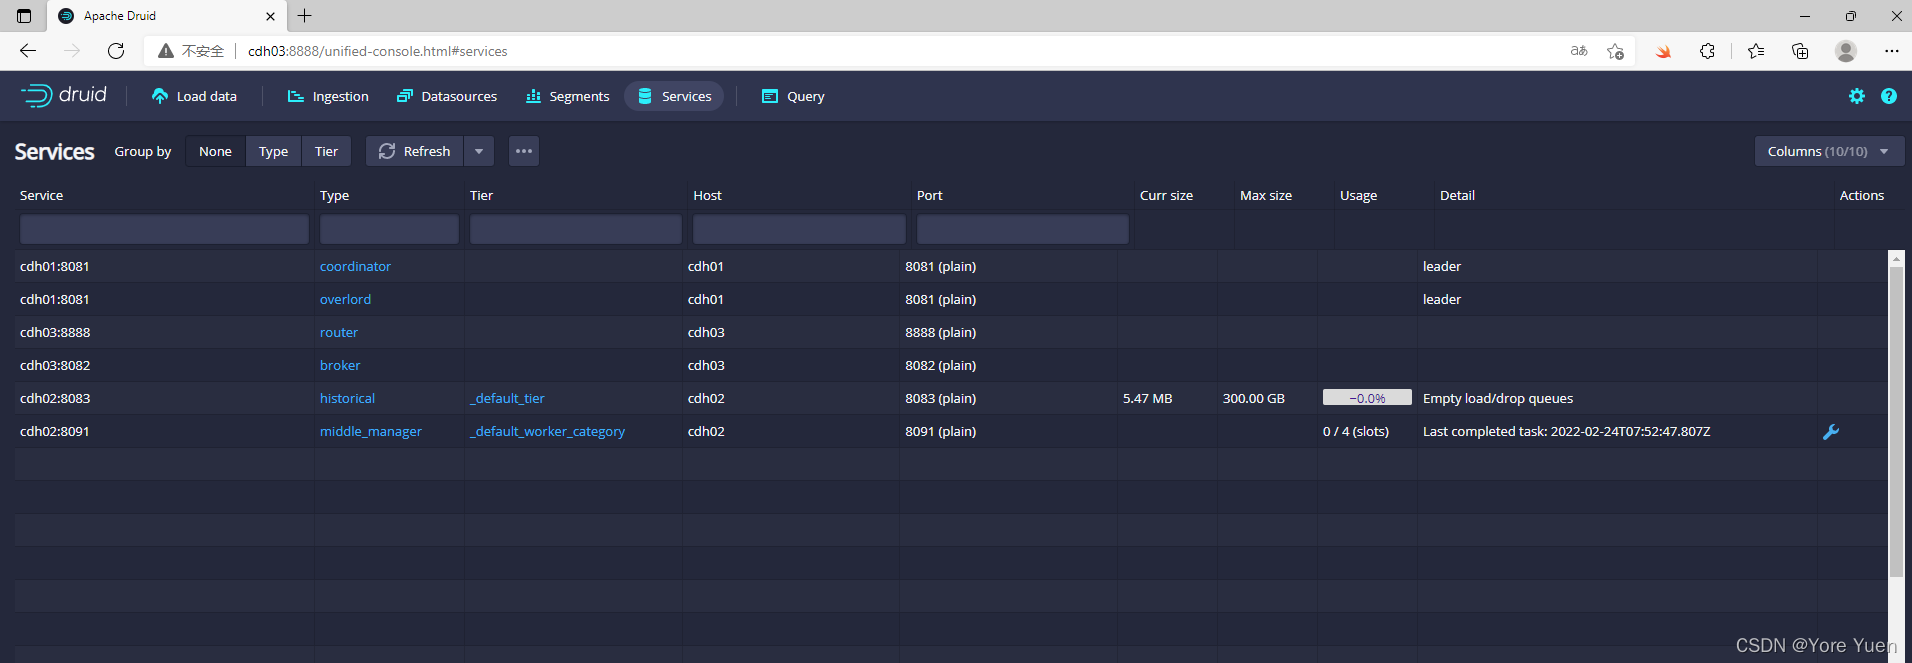Viewport: 1912px width, 663px height.
Task: Open the Columns (10/10) selector
Action: click(1829, 151)
